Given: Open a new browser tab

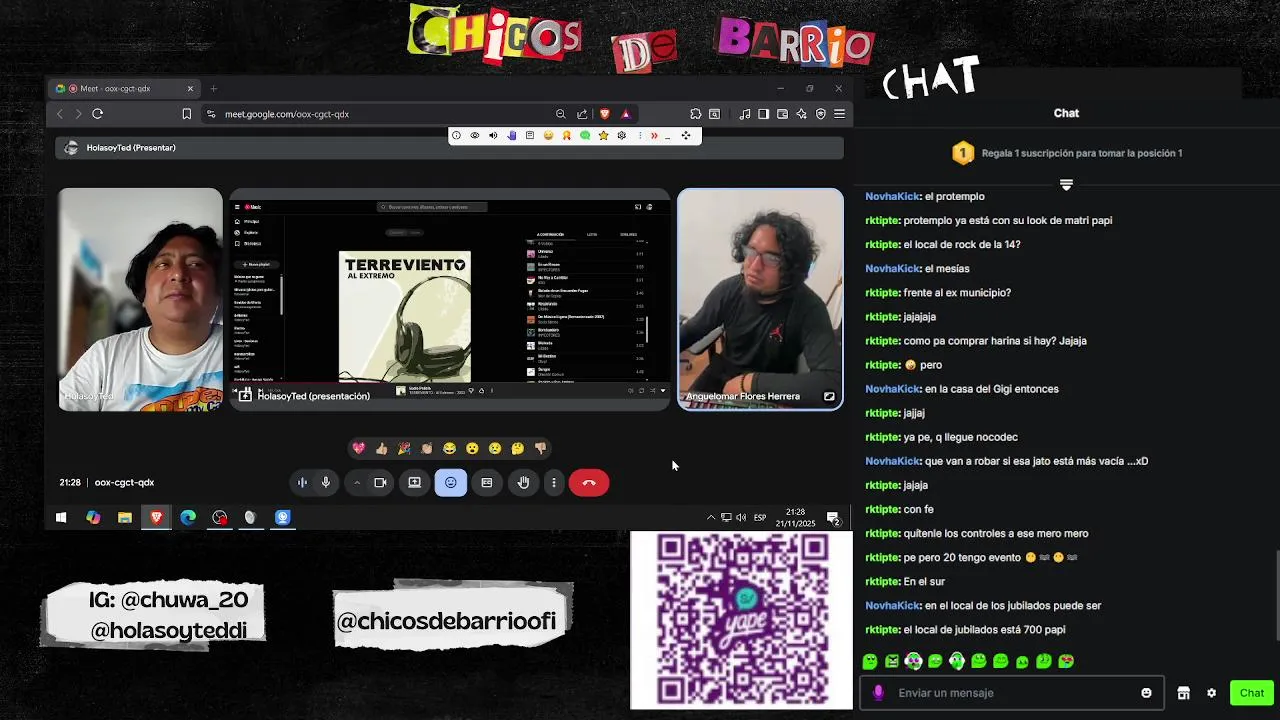Looking at the screenshot, I should pyautogui.click(x=213, y=88).
